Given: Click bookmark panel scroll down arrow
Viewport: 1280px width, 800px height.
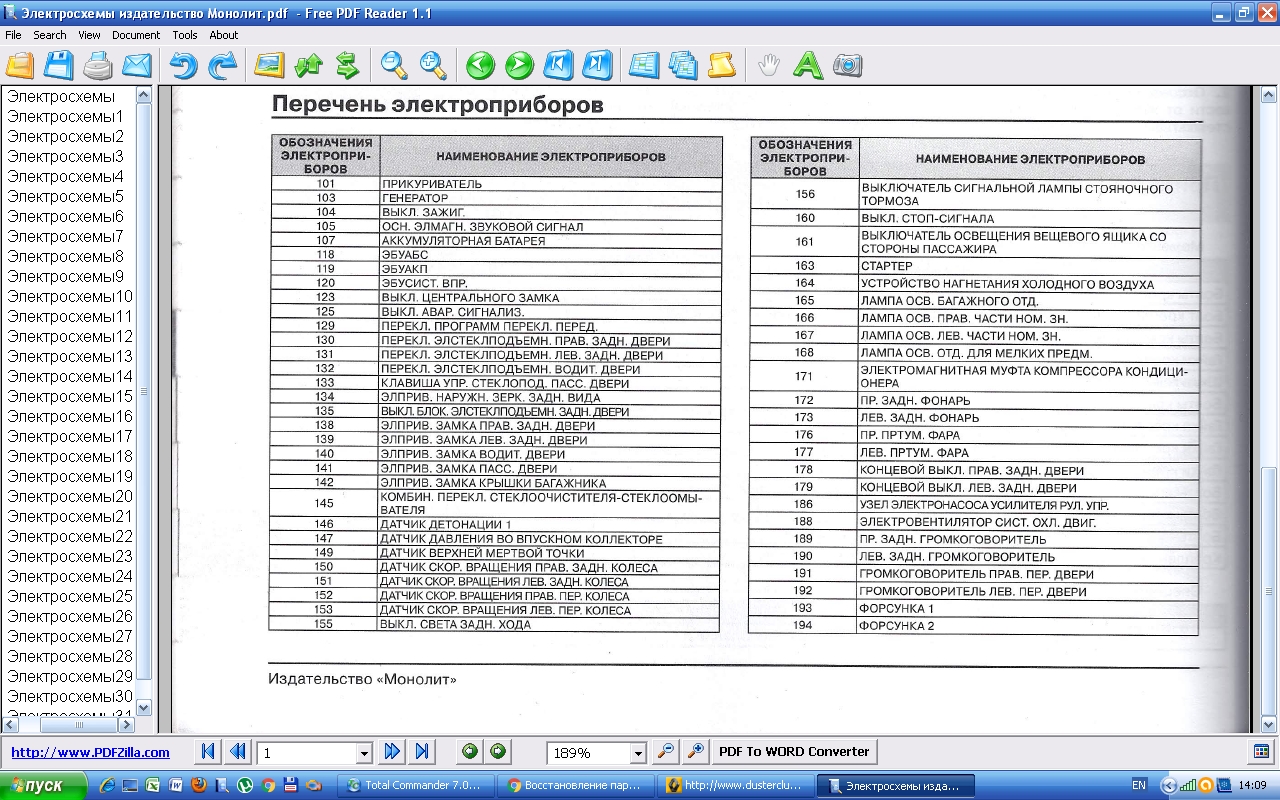Looking at the screenshot, I should pyautogui.click(x=143, y=707).
